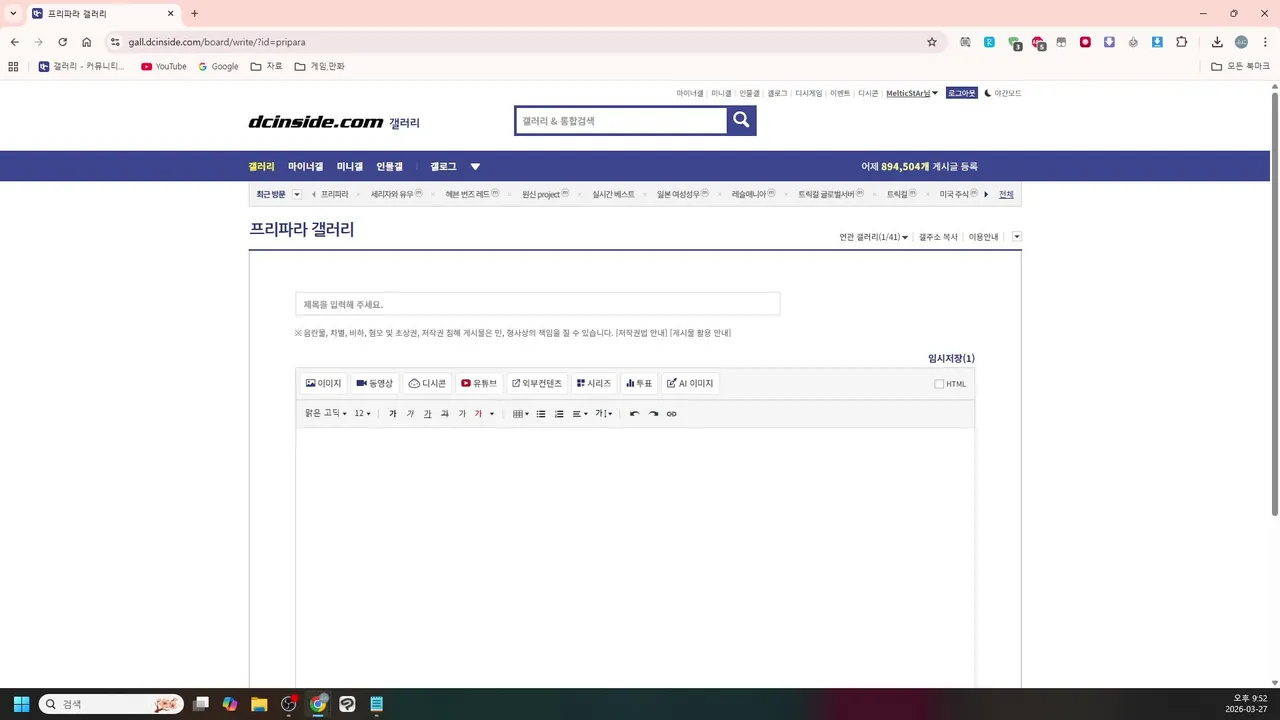Screen dimensions: 1280x720
Task: Insert a hyperlink with the link icon
Action: click(671, 414)
